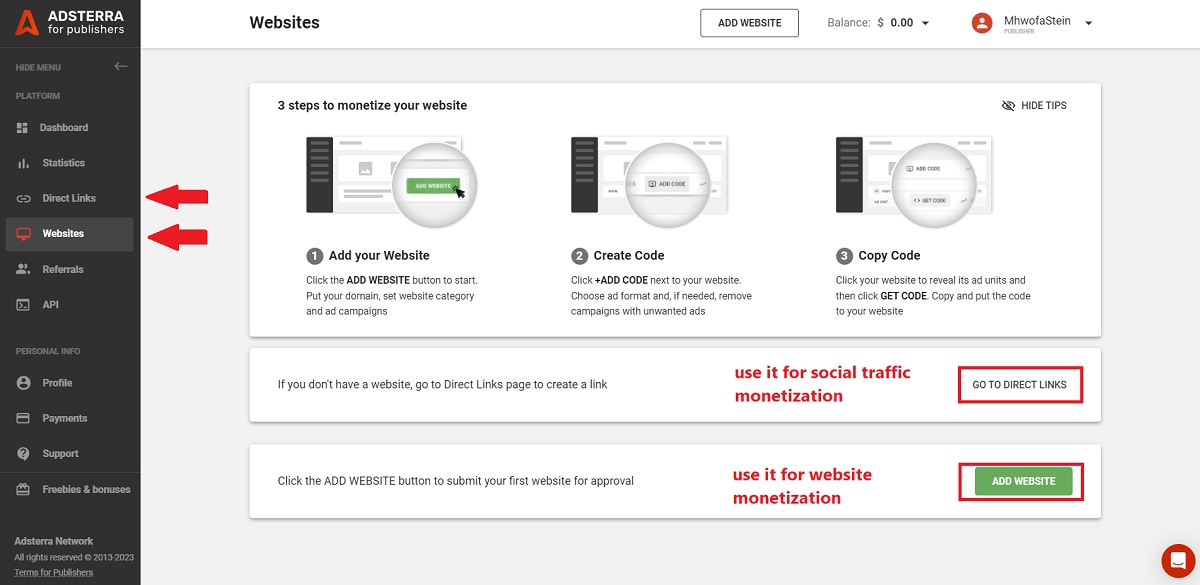
Task: Click the Payments card icon
Action: click(x=23, y=418)
